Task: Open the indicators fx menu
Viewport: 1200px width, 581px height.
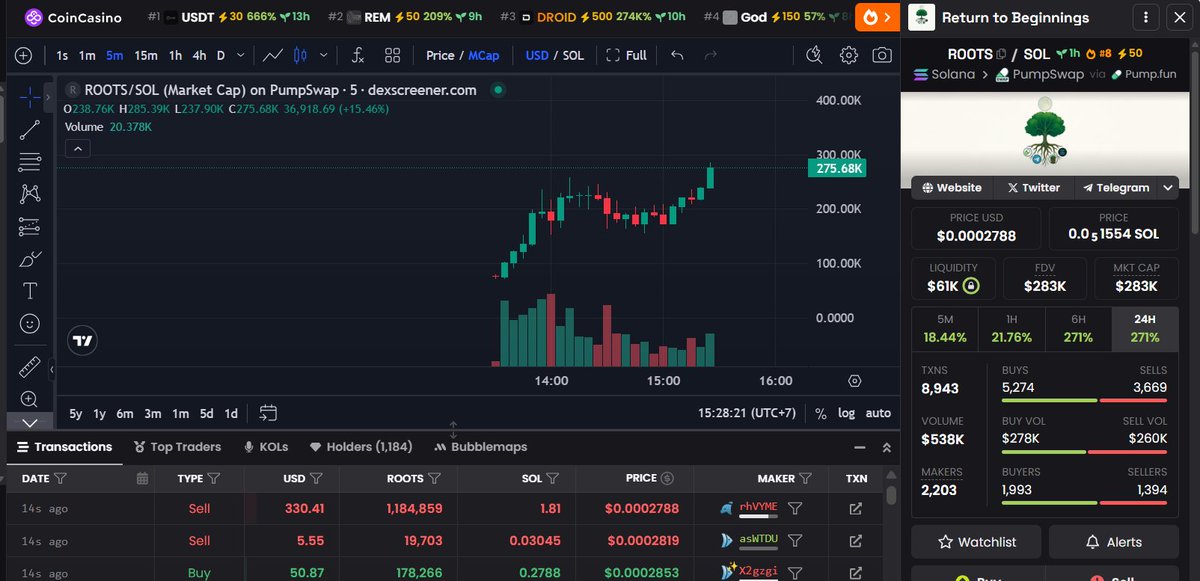Action: pyautogui.click(x=357, y=56)
